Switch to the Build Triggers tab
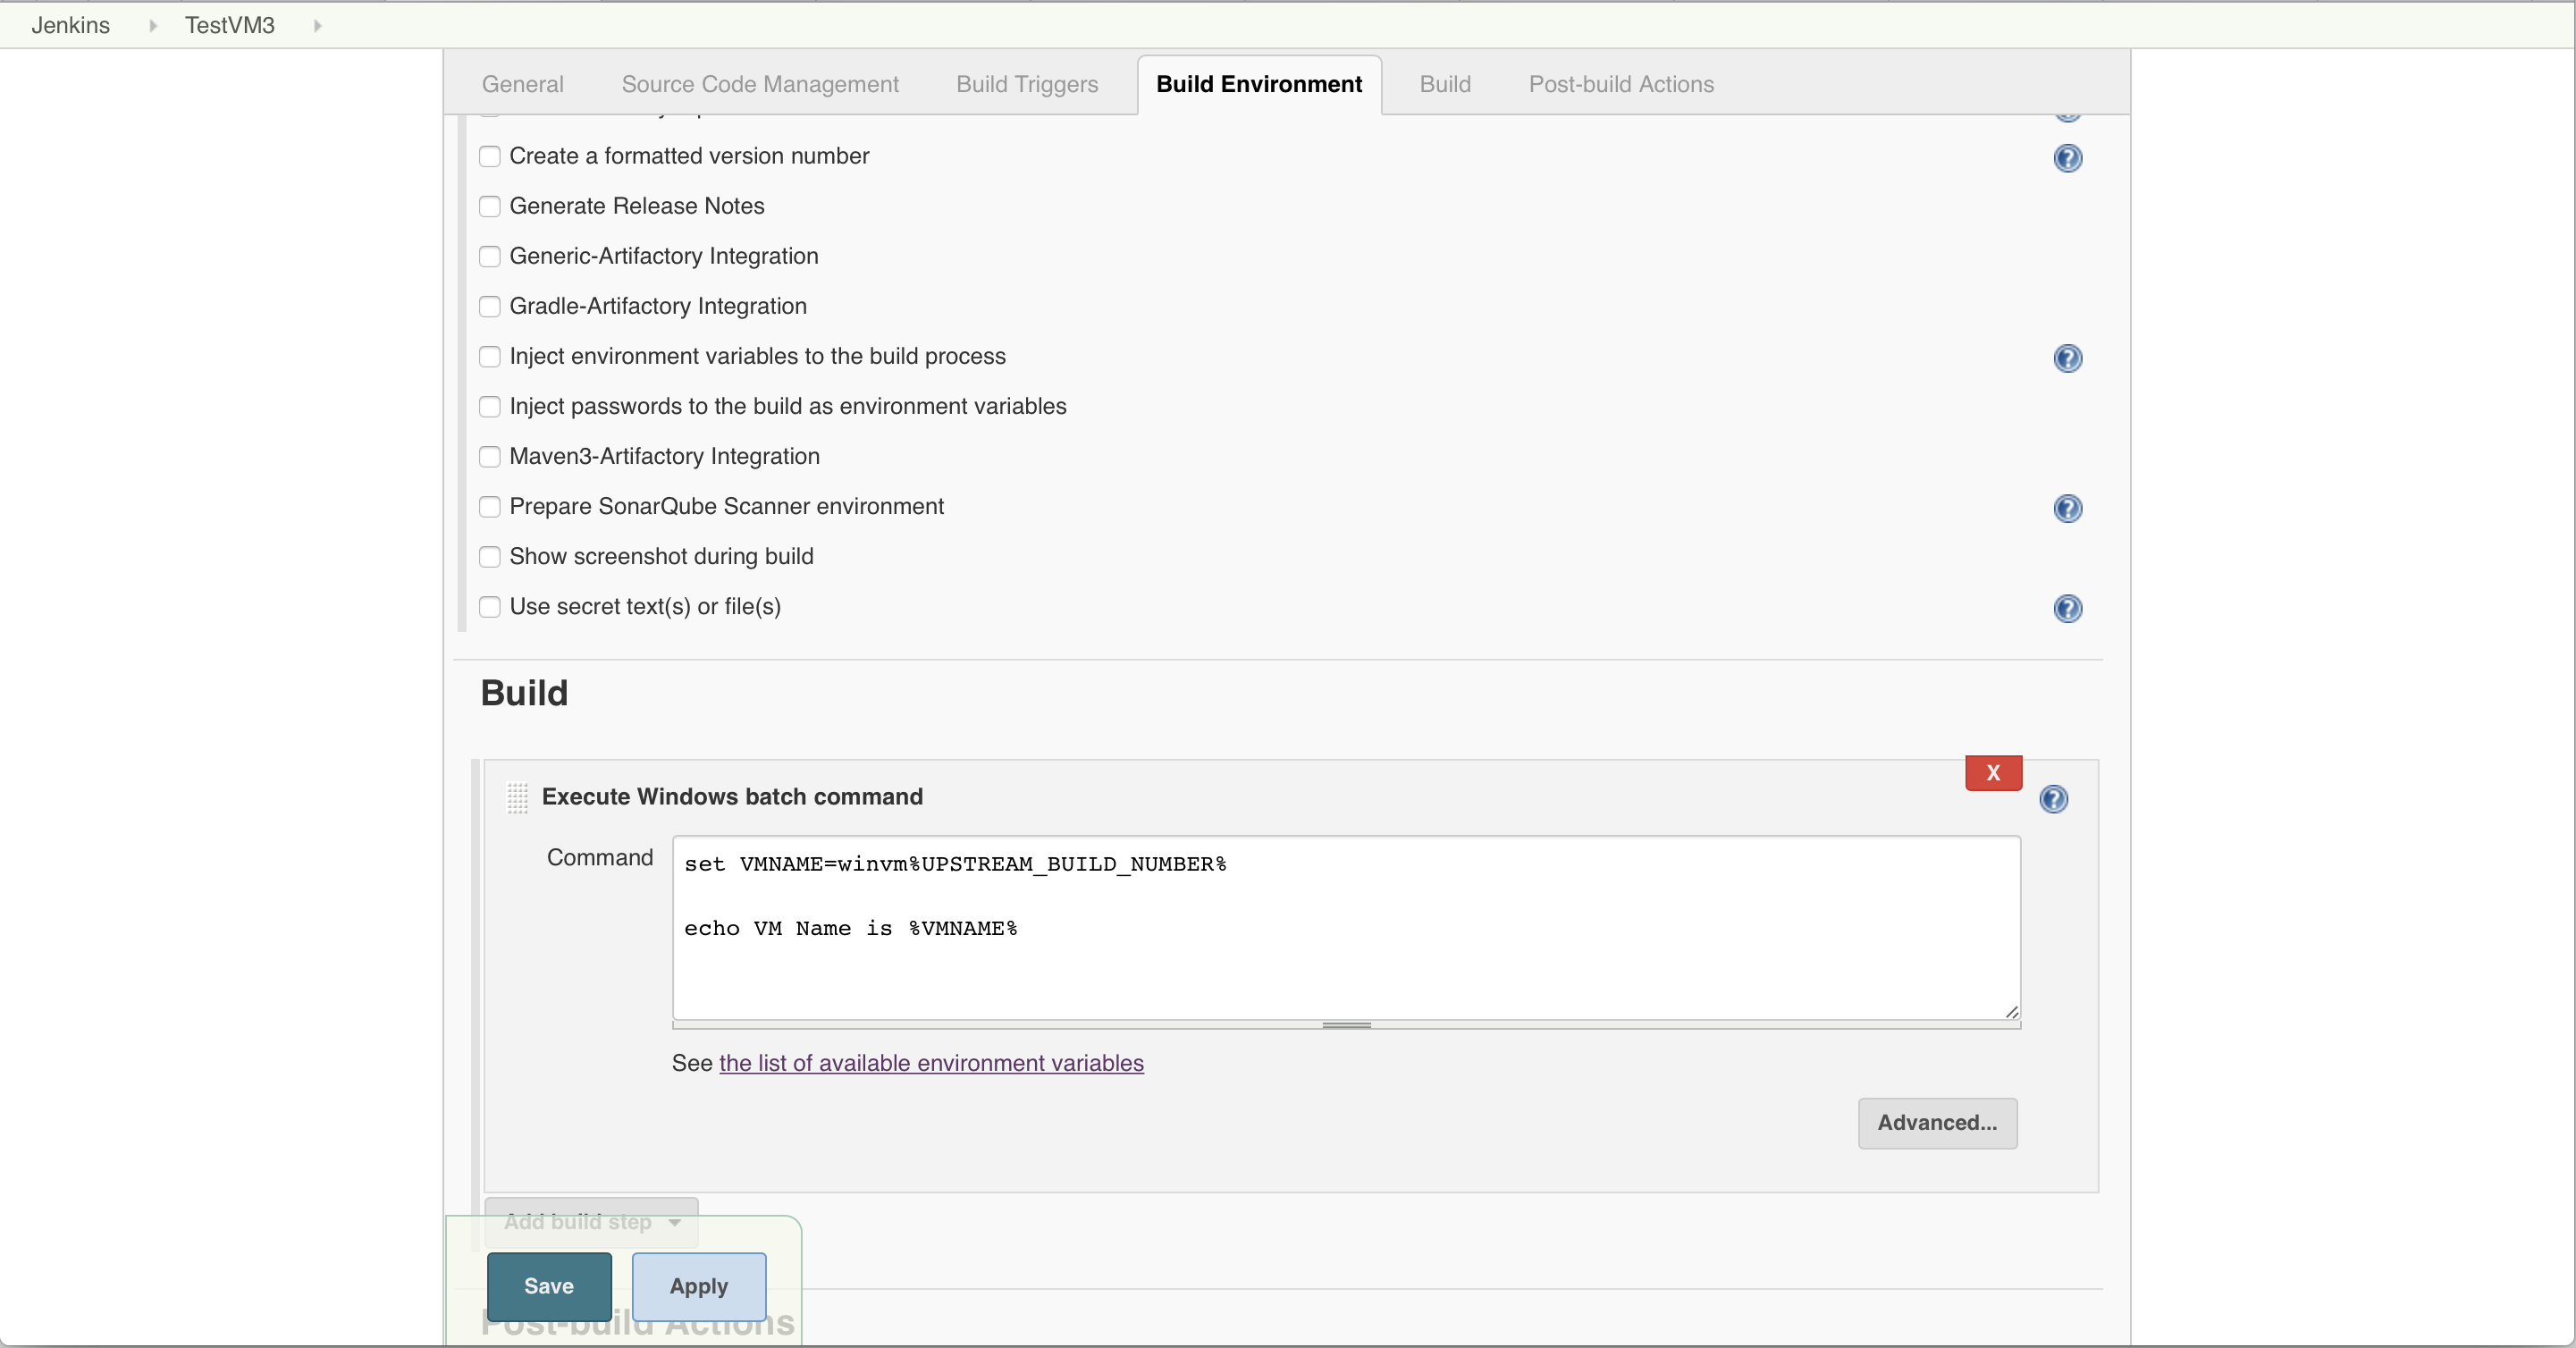The width and height of the screenshot is (2576, 1348). (x=1025, y=83)
